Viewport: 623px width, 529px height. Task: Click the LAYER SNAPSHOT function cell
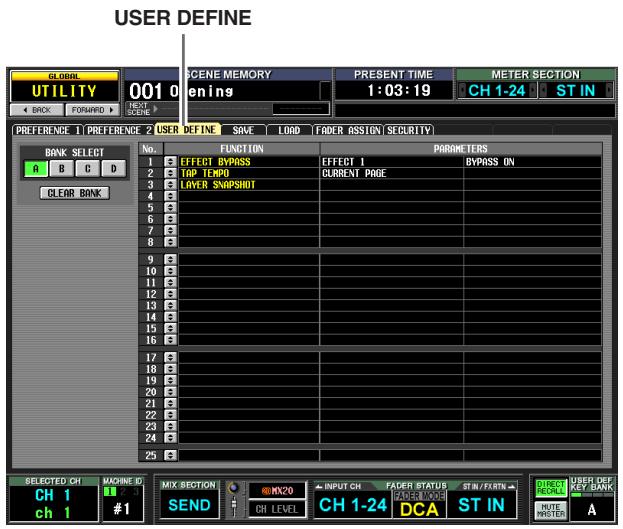pyautogui.click(x=249, y=185)
